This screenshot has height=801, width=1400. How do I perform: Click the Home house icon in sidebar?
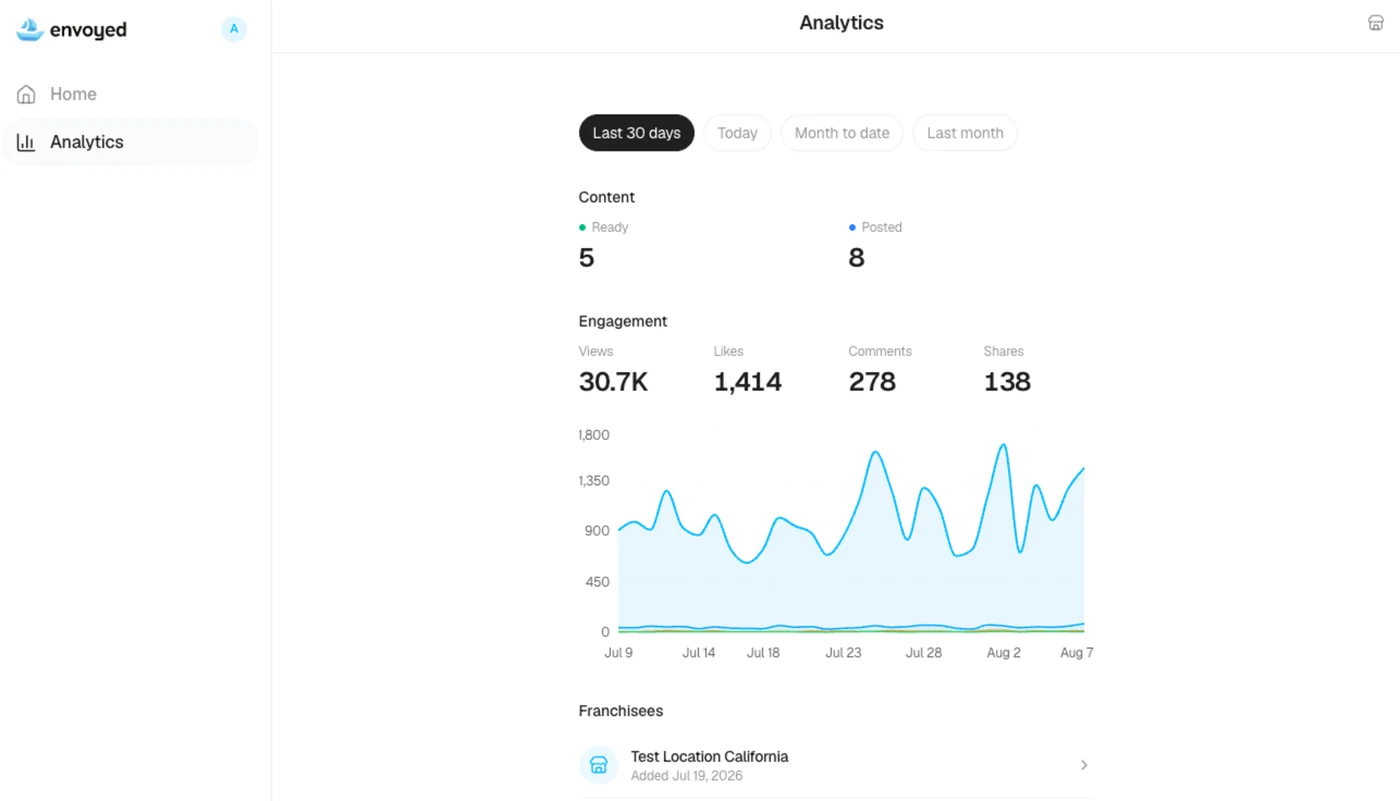(26, 94)
